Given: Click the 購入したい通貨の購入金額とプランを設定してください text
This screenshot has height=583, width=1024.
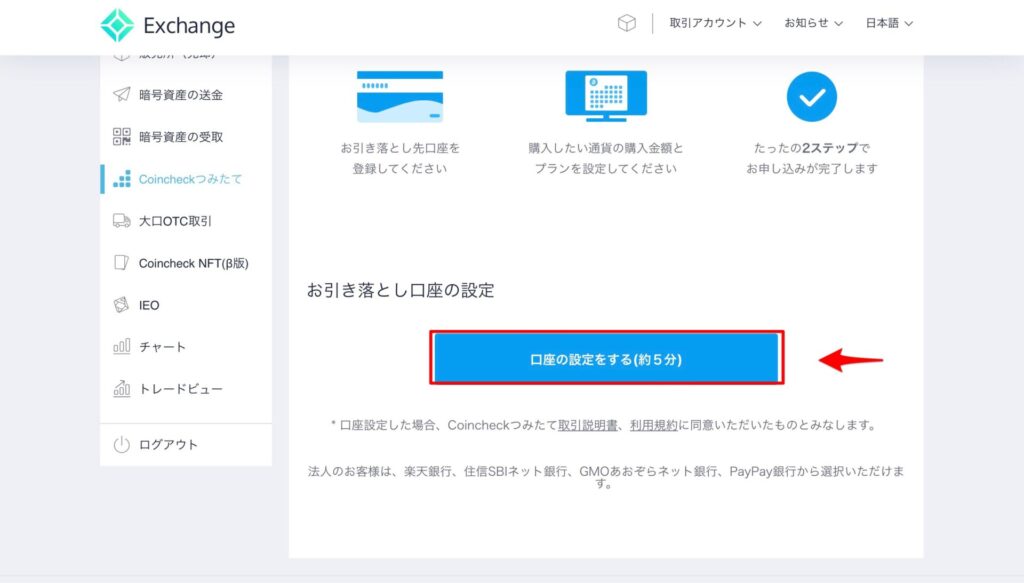Looking at the screenshot, I should (x=606, y=158).
